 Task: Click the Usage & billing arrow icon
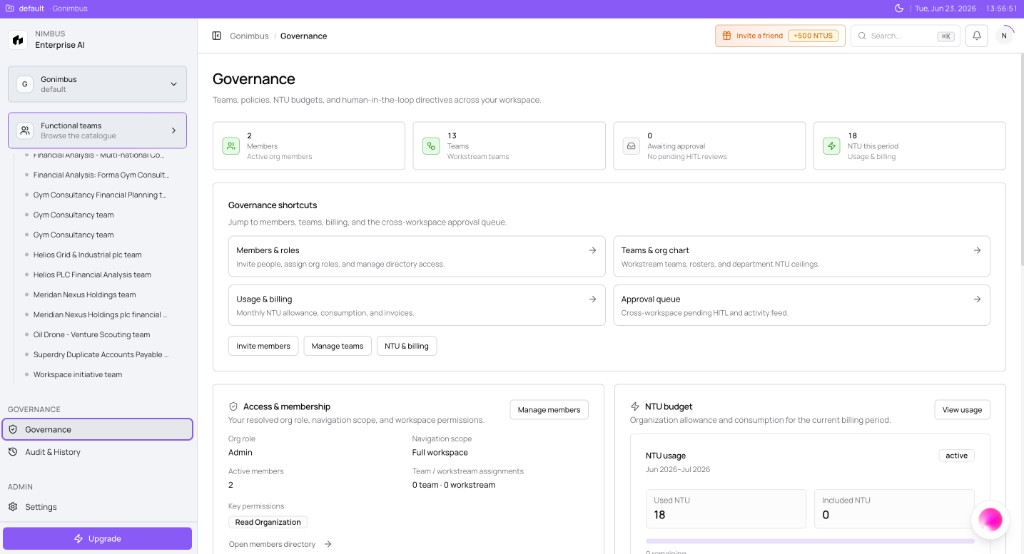pos(592,299)
